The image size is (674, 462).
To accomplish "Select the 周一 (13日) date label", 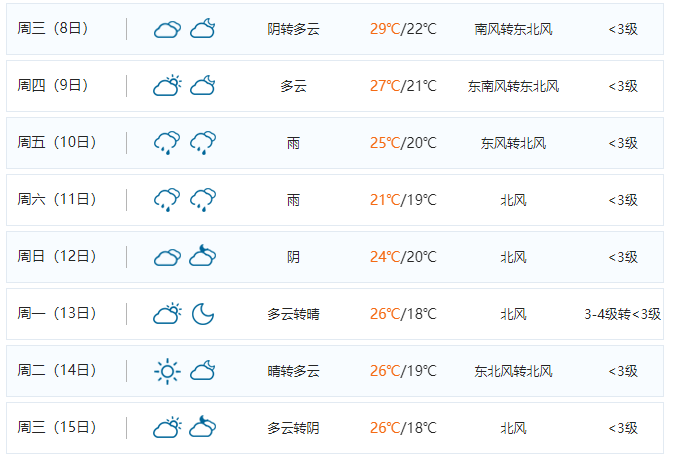I will click(57, 313).
